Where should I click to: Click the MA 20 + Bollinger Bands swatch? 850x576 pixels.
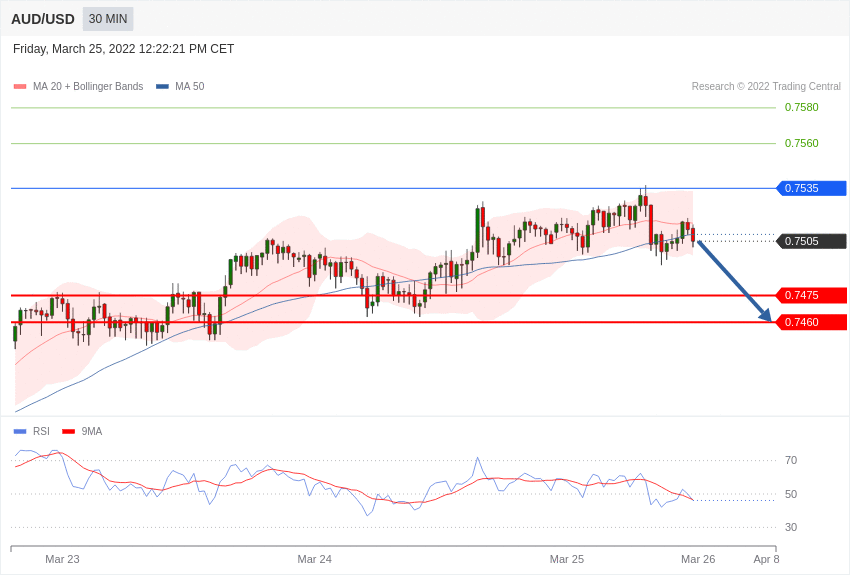coord(20,87)
